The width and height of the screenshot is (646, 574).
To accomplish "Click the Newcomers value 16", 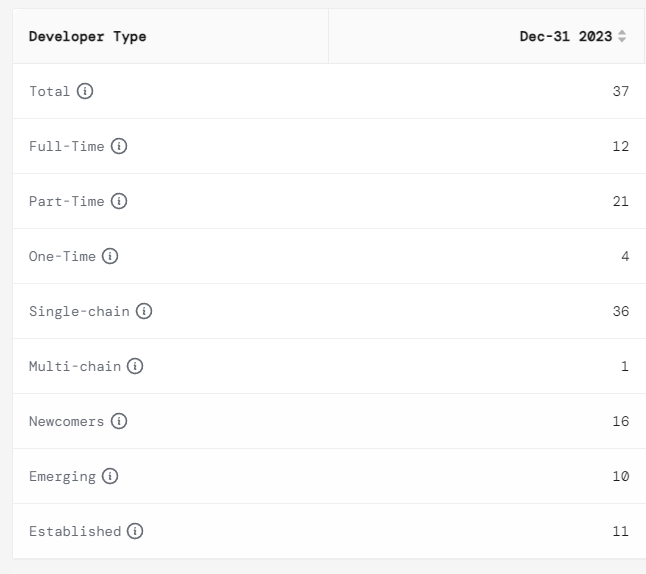I will (x=621, y=421).
